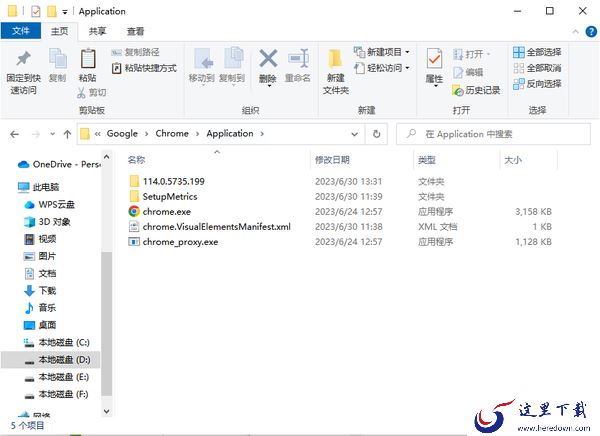Go back with the left arrow
This screenshot has height=436, width=600.
15,134
